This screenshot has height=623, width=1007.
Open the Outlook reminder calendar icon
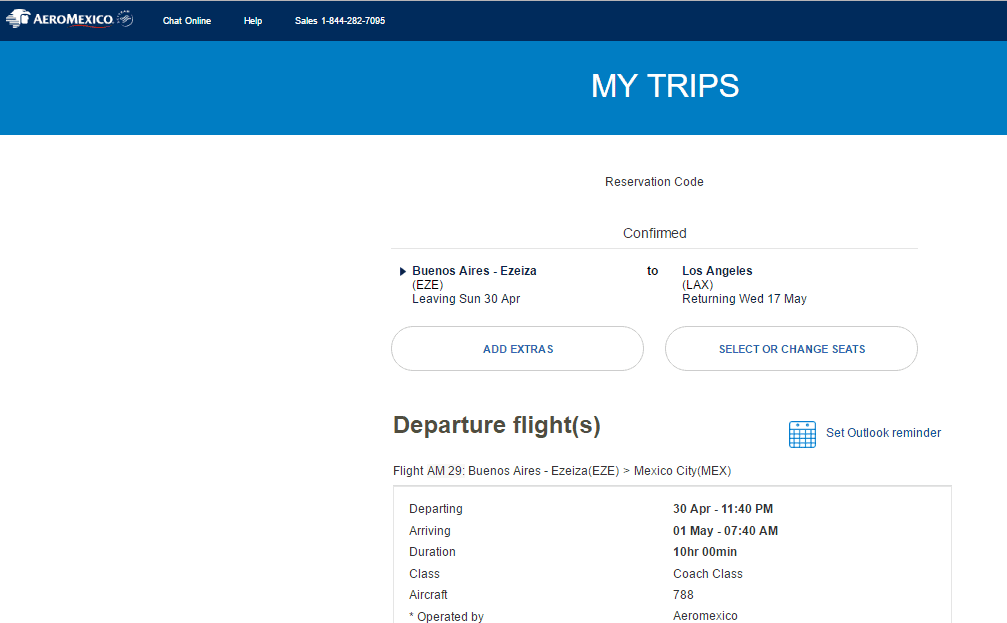[802, 434]
